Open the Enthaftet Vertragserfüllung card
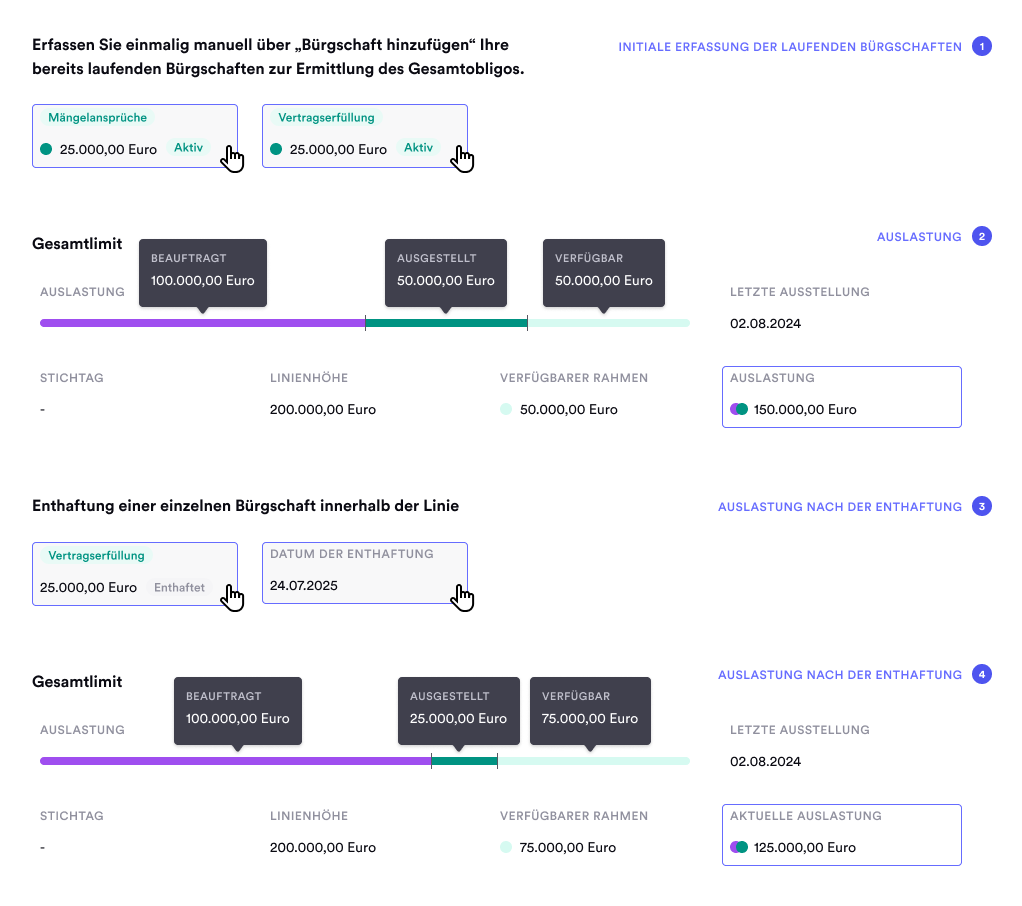 point(135,573)
